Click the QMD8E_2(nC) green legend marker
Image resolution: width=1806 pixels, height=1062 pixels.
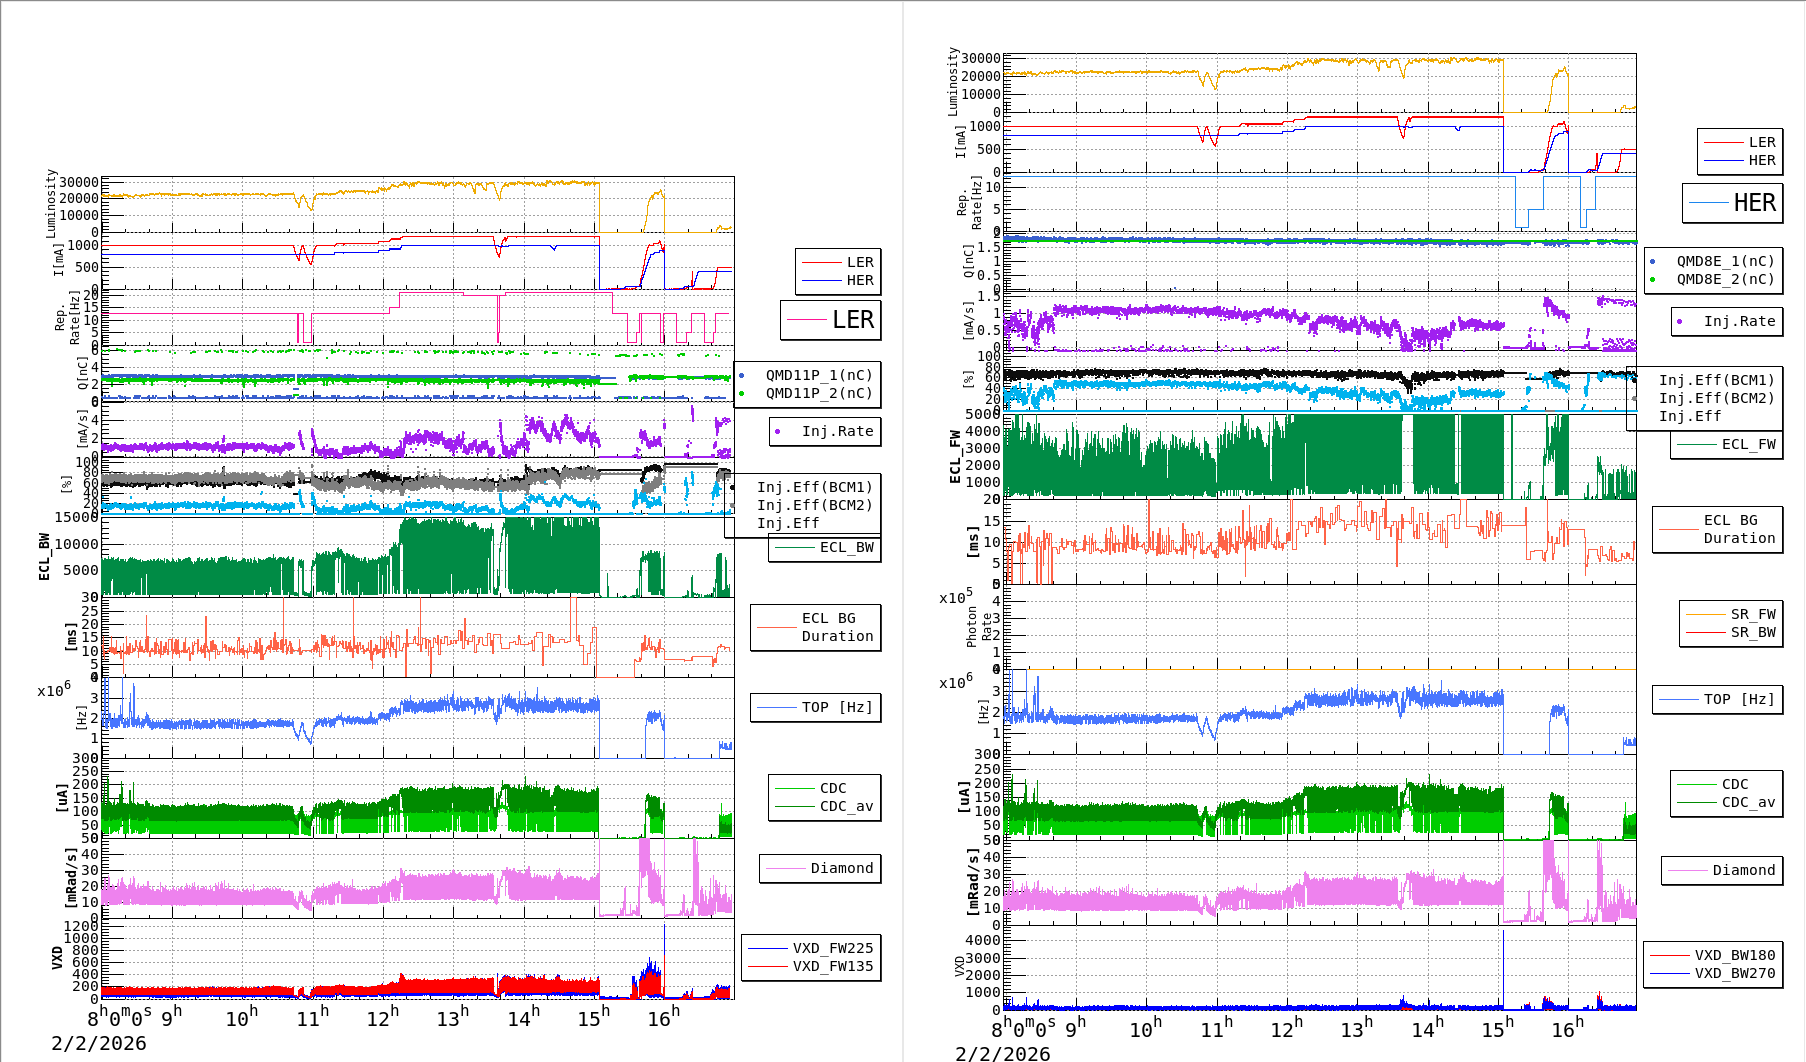pos(1653,279)
